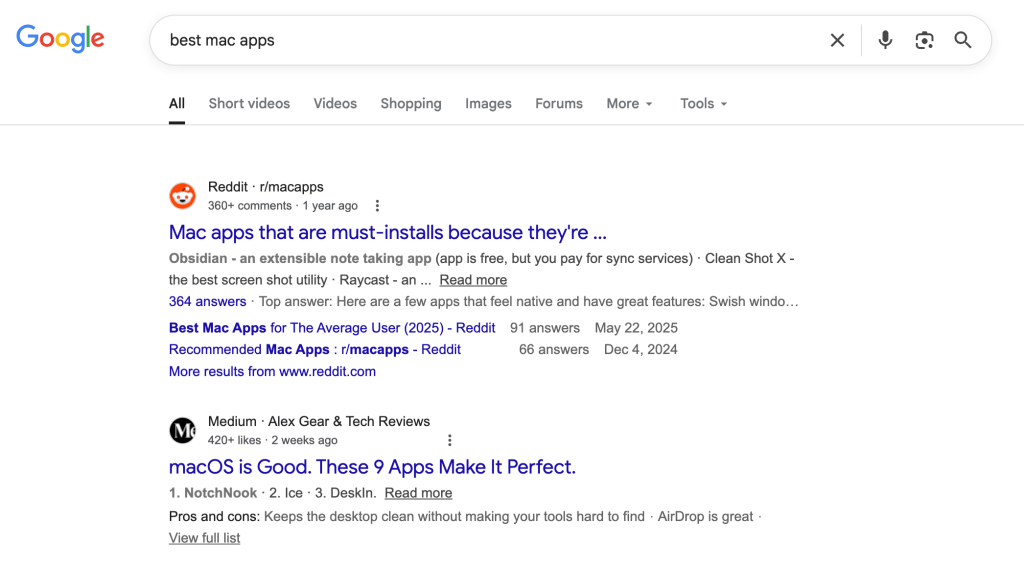Click the '66 answers' text
Image resolution: width=1024 pixels, height=571 pixels.
pos(554,350)
